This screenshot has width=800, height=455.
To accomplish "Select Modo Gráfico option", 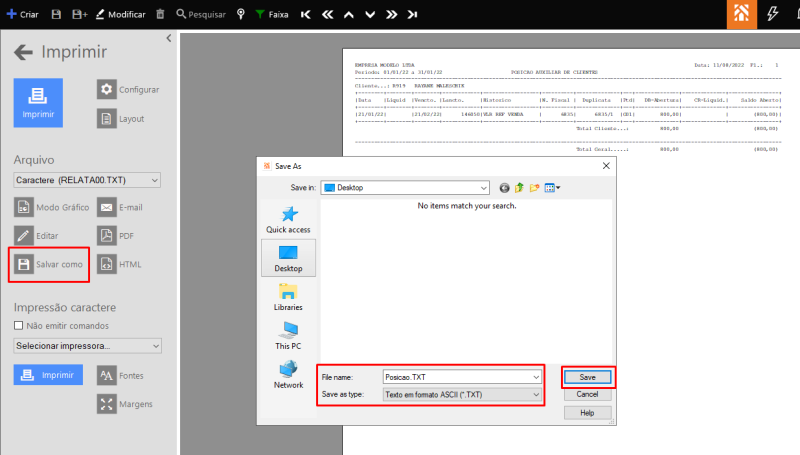I will coord(52,207).
